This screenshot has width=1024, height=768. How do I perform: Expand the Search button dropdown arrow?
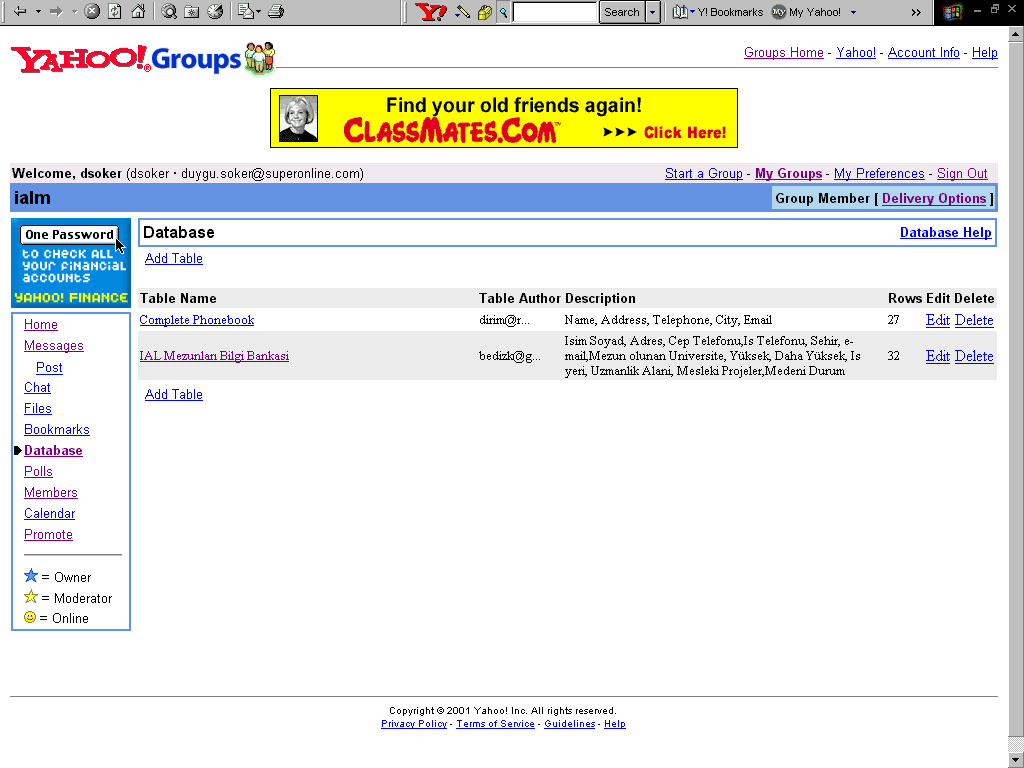(x=652, y=12)
